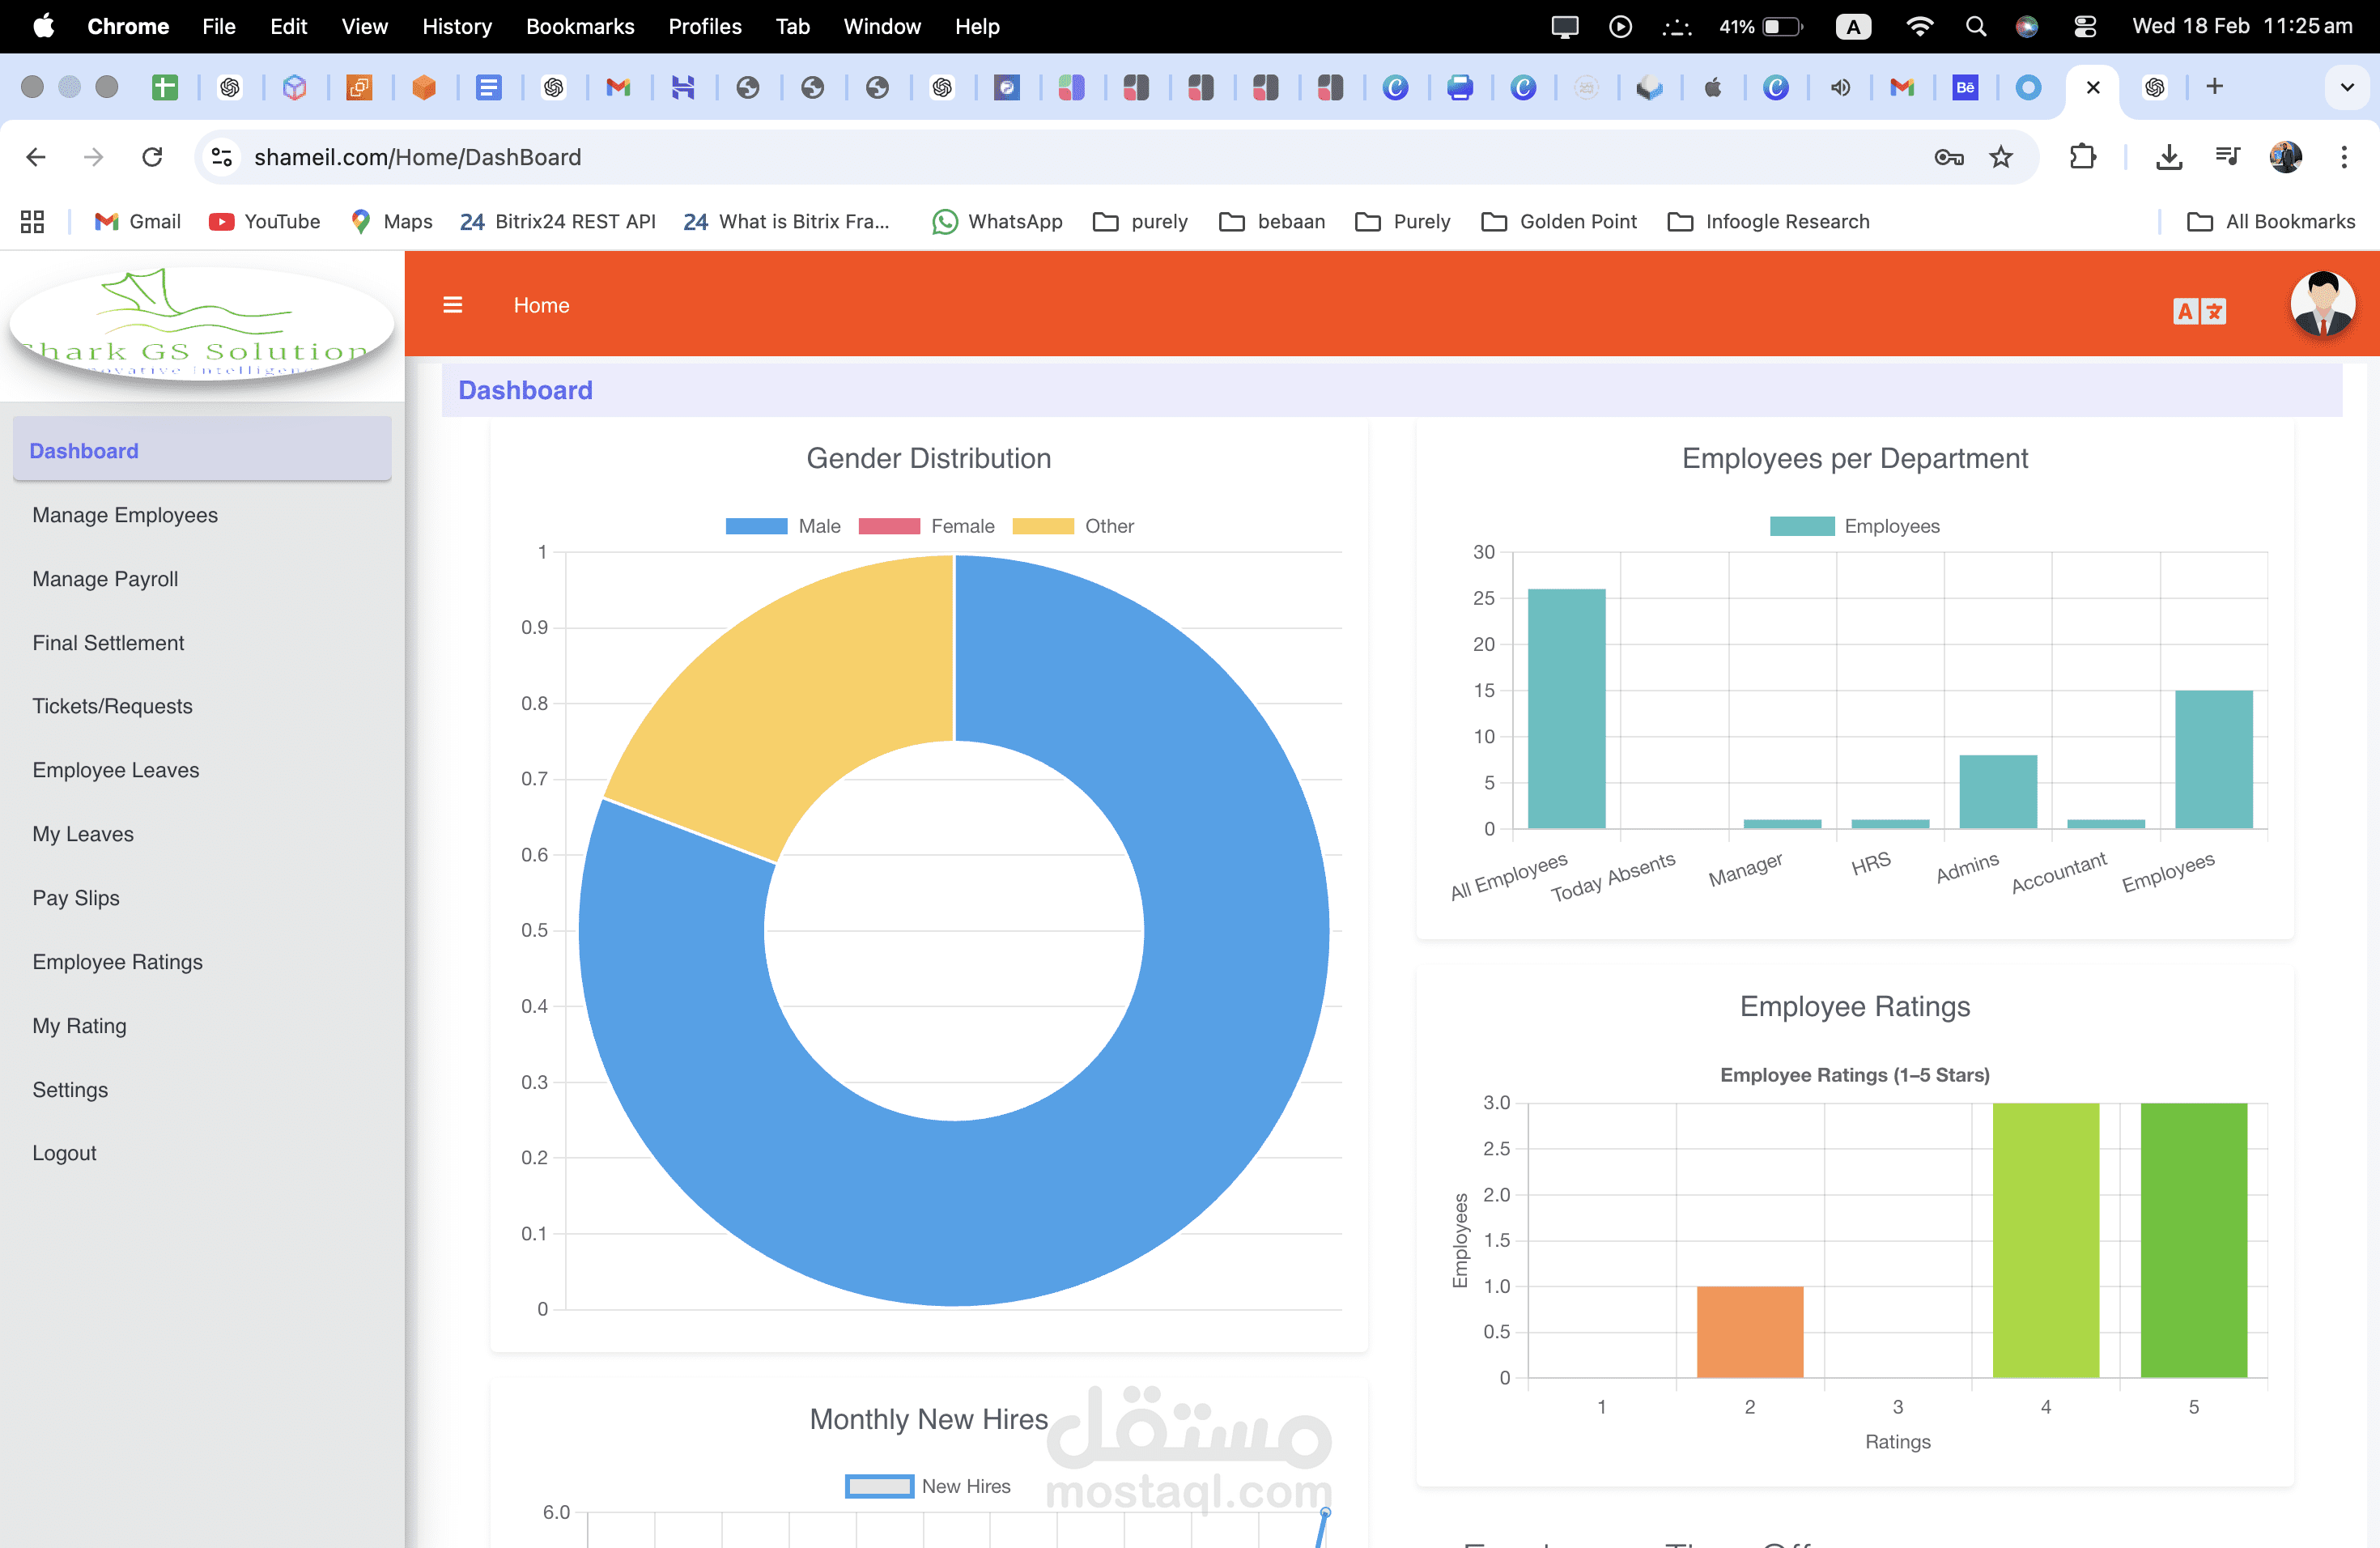Viewport: 2380px width, 1548px height.
Task: Click the hamburger menu icon in the header
Action: [453, 305]
